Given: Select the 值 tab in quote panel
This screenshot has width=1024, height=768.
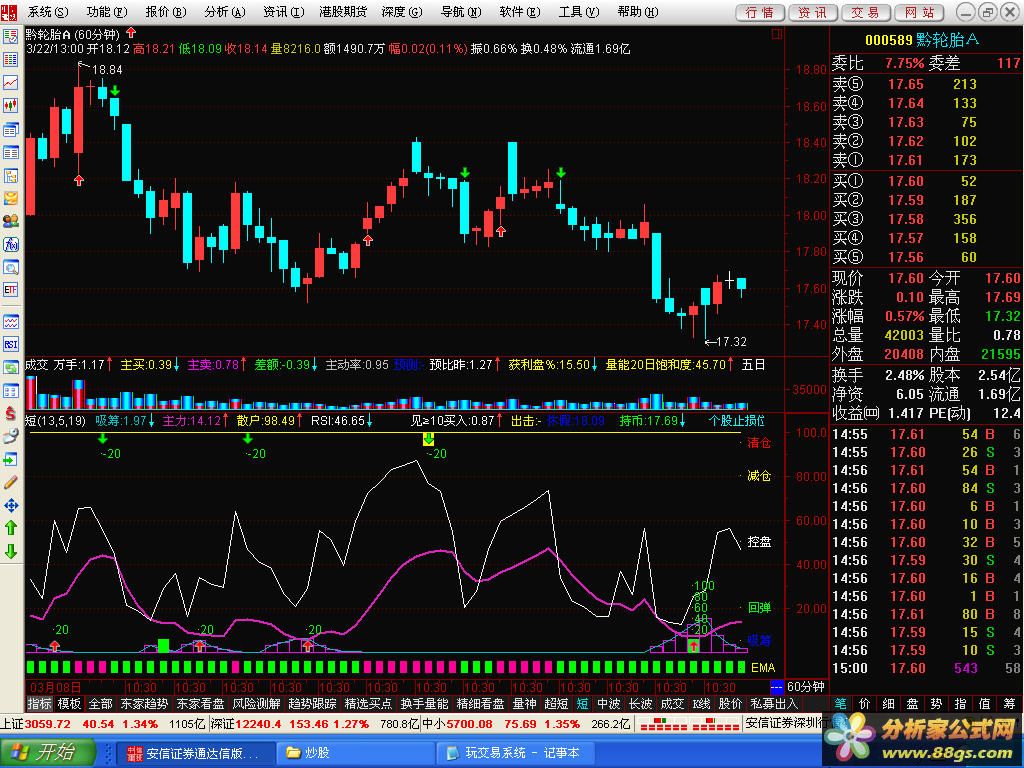Looking at the screenshot, I should pos(985,703).
